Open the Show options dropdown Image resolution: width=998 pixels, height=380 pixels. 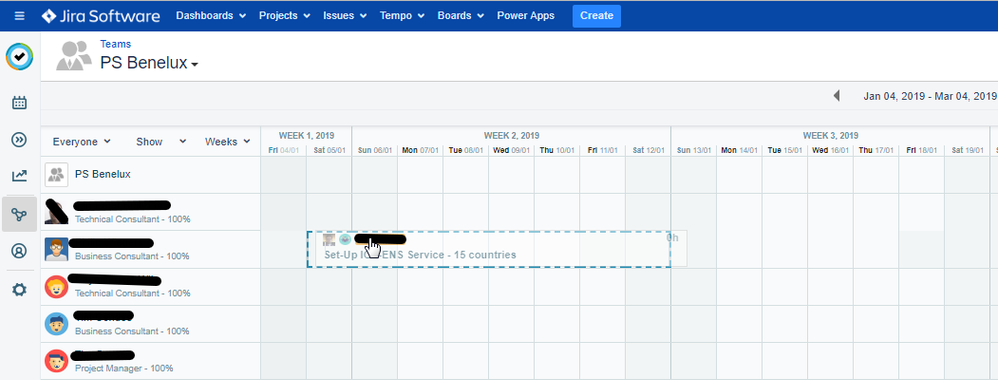click(x=161, y=142)
